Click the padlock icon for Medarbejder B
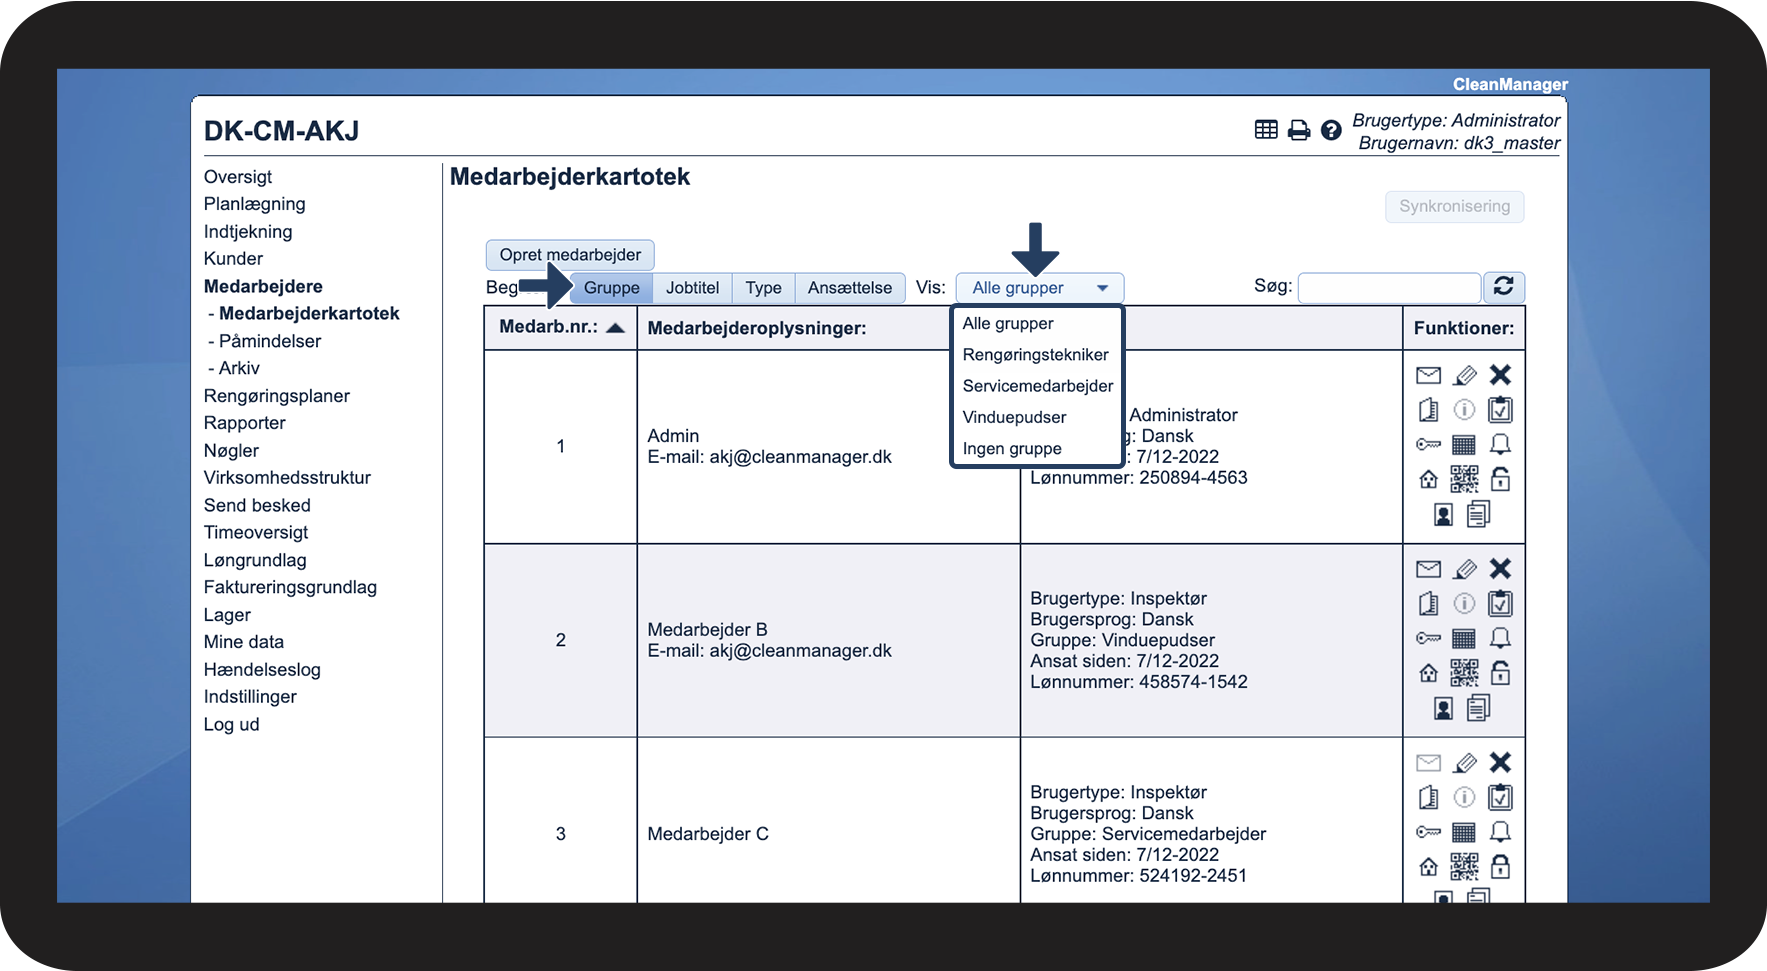 (1500, 673)
